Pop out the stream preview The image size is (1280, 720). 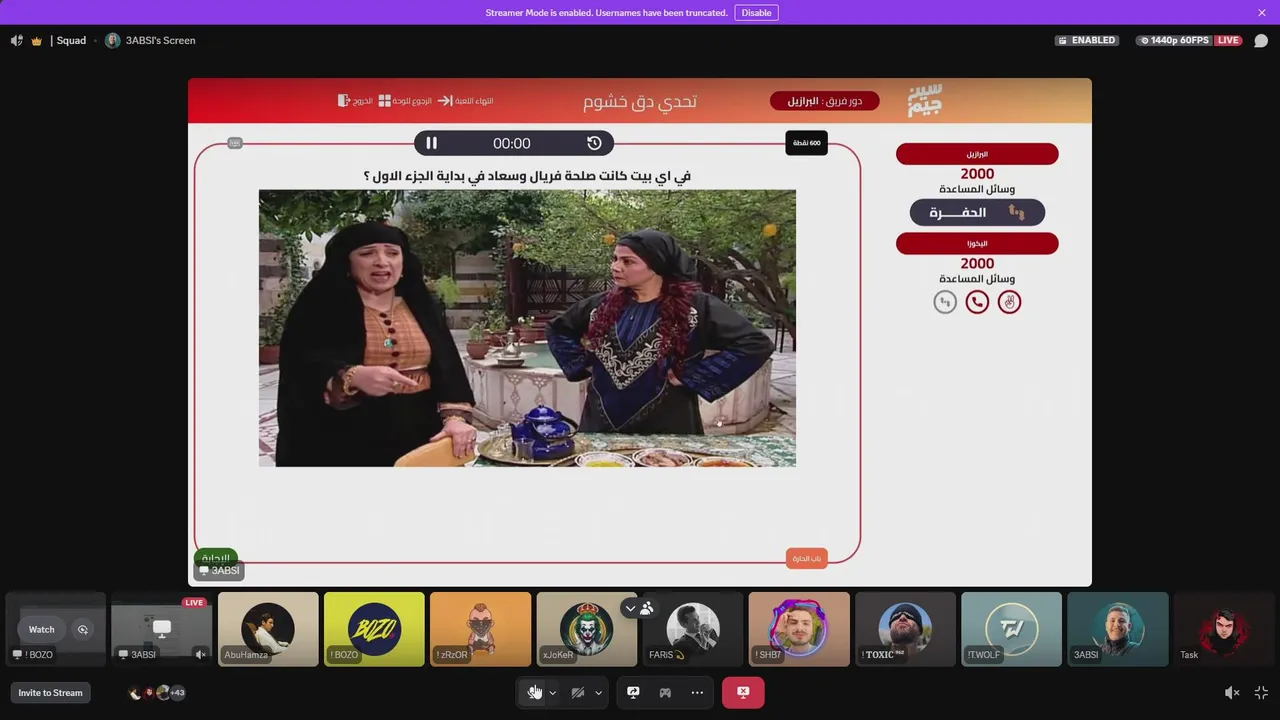coord(83,629)
